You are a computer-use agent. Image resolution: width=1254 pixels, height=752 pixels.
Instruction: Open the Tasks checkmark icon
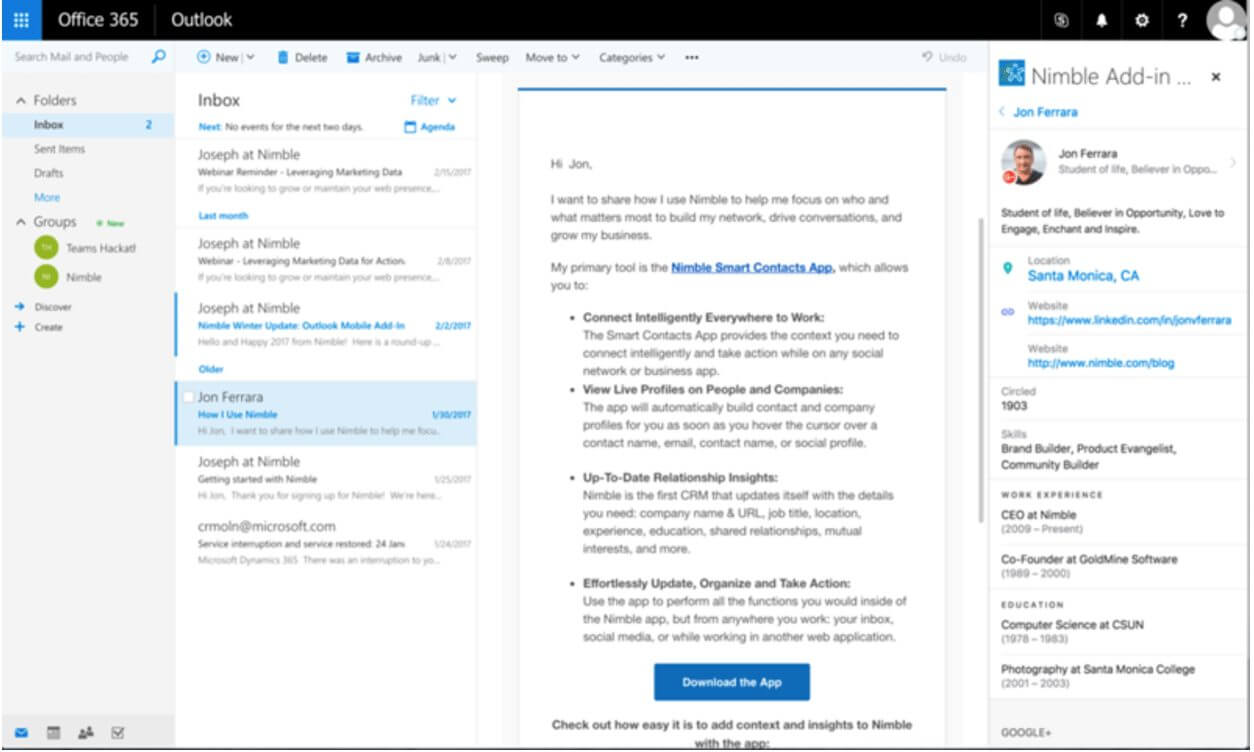pyautogui.click(x=117, y=733)
